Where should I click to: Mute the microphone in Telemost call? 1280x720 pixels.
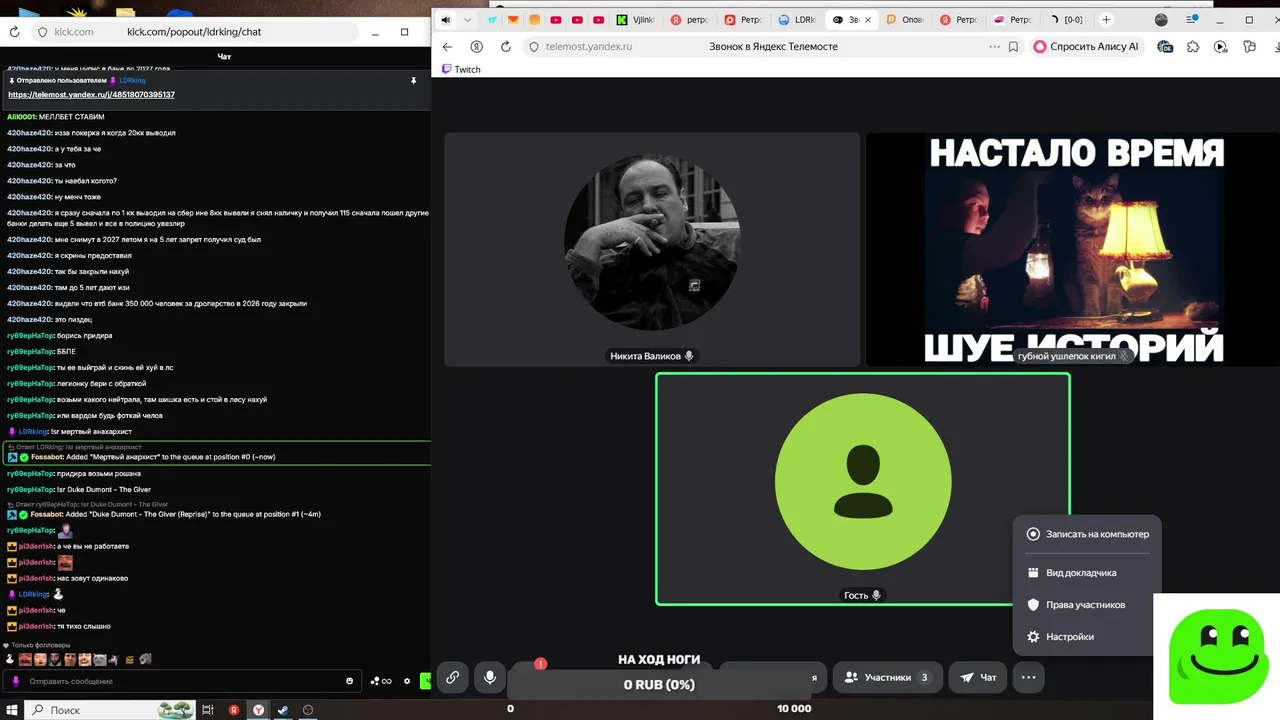coord(490,677)
